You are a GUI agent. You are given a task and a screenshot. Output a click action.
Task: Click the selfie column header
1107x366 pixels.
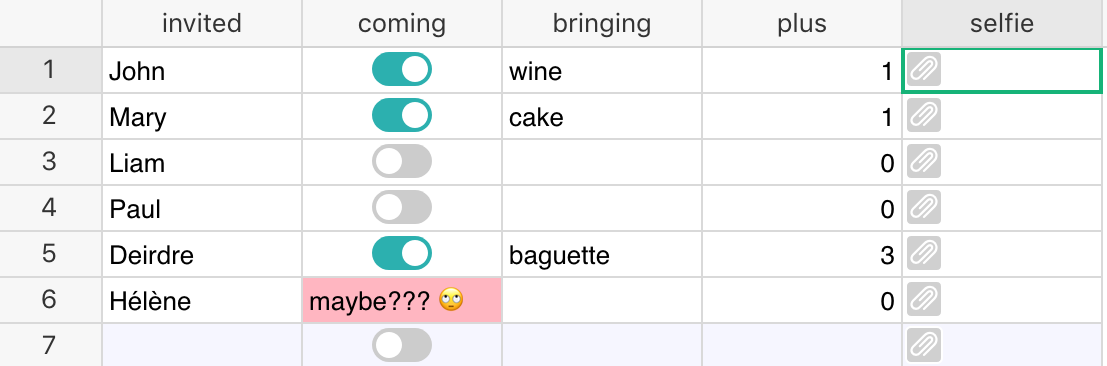tap(1002, 23)
